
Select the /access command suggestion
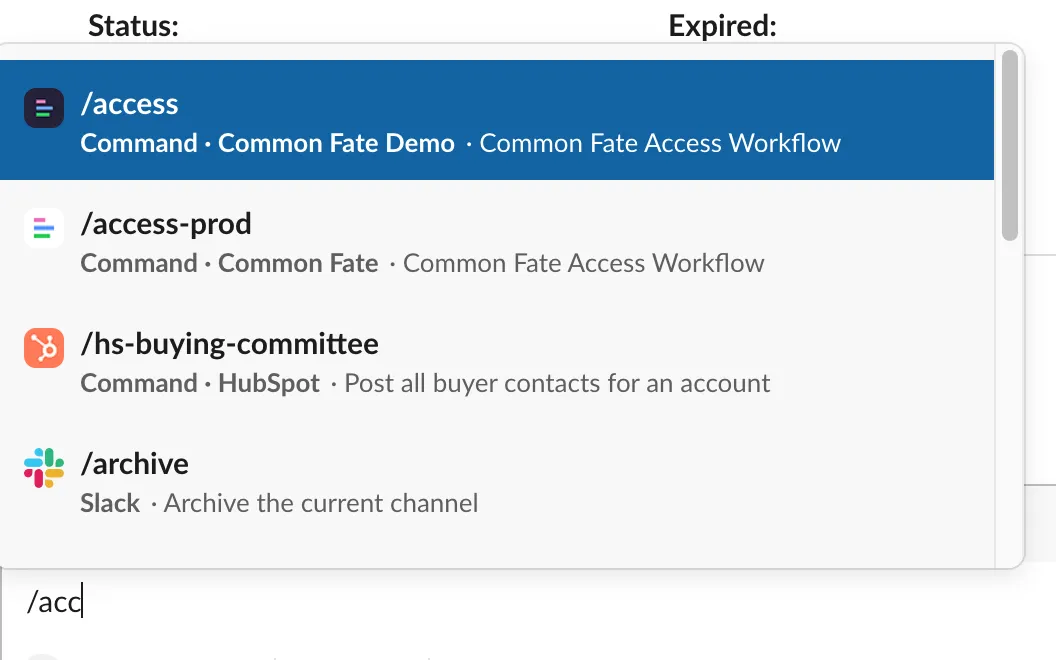[x=129, y=104]
